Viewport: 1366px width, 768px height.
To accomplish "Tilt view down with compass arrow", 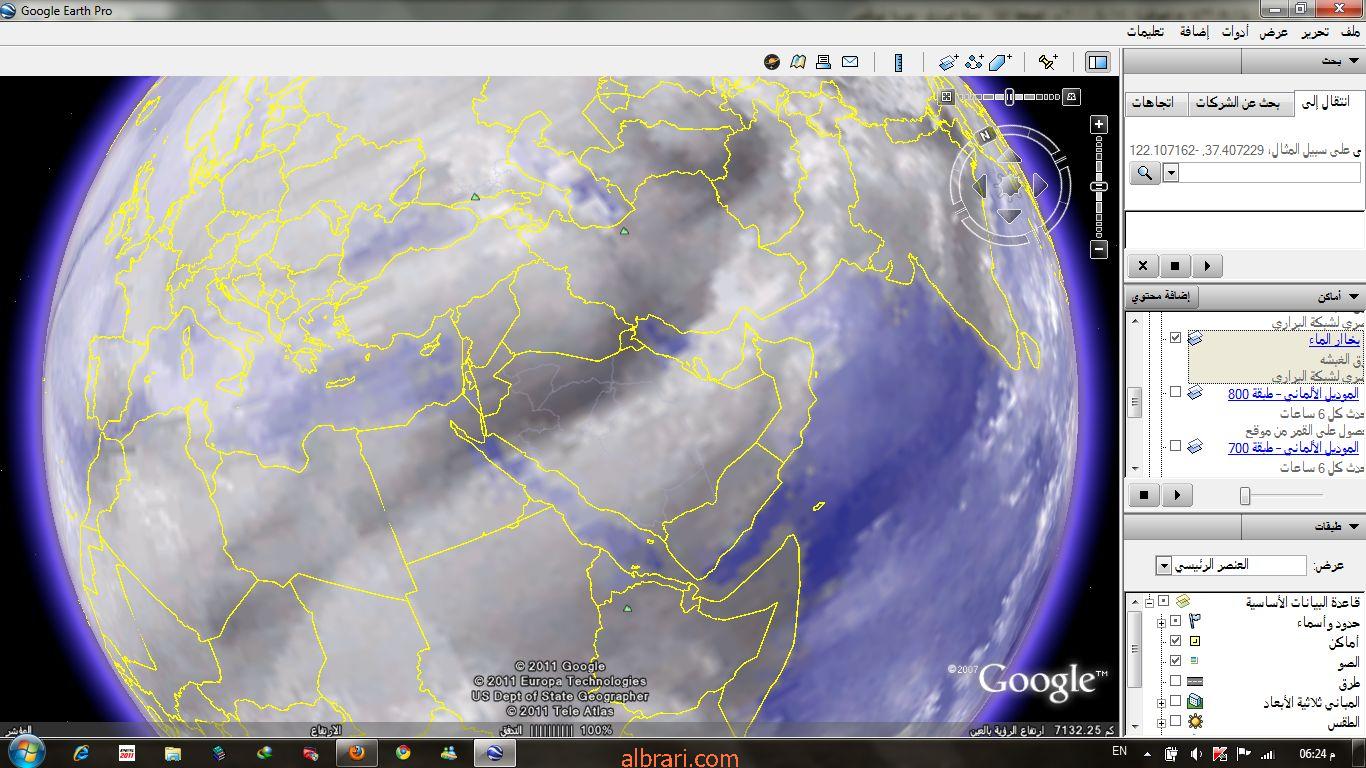I will click(1010, 215).
